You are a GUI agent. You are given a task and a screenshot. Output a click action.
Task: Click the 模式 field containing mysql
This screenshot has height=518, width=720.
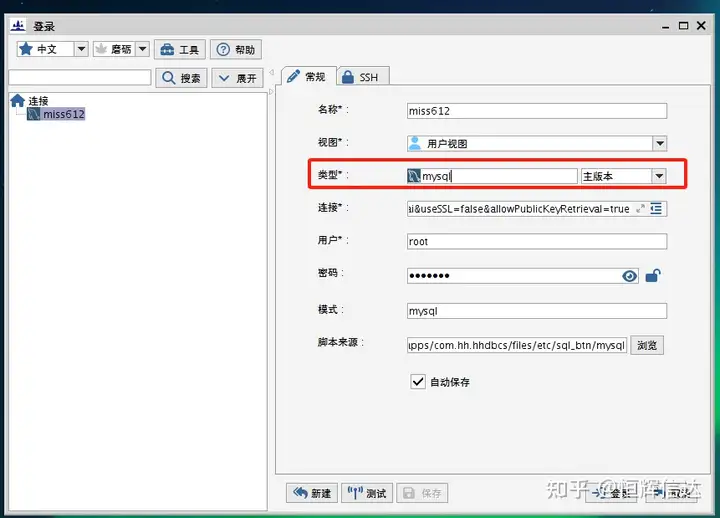coord(537,311)
